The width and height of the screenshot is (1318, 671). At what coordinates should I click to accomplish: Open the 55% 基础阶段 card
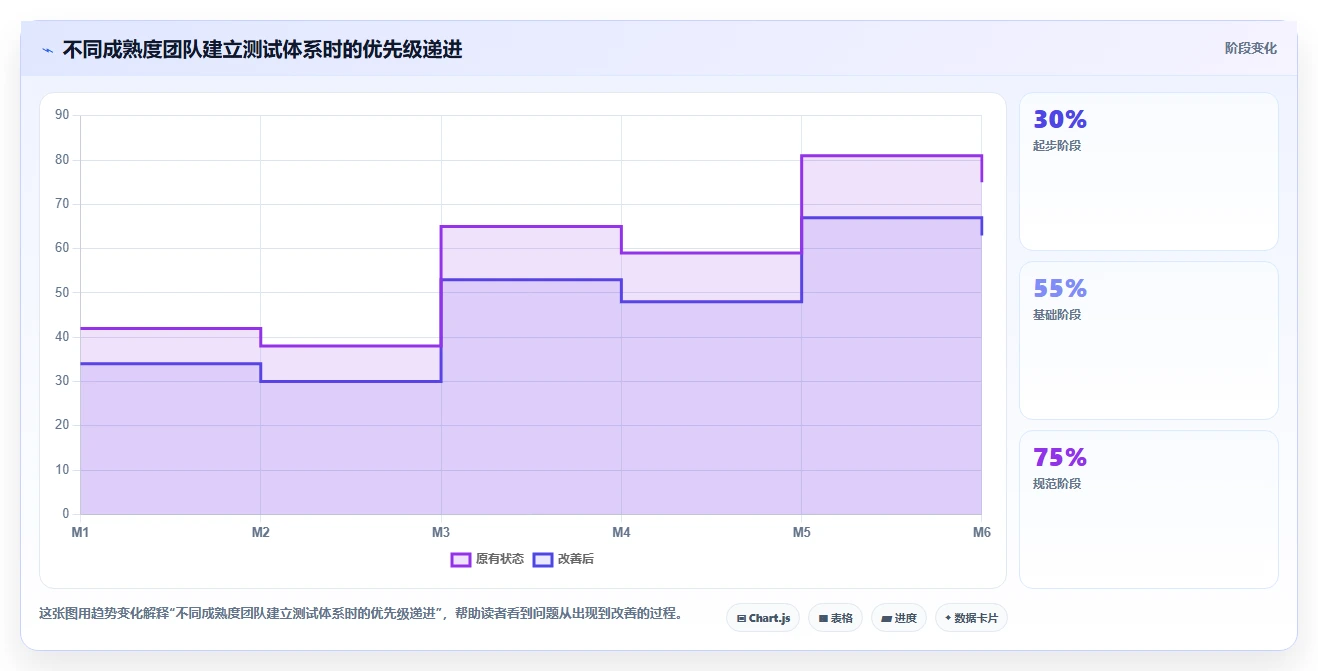(x=1148, y=340)
